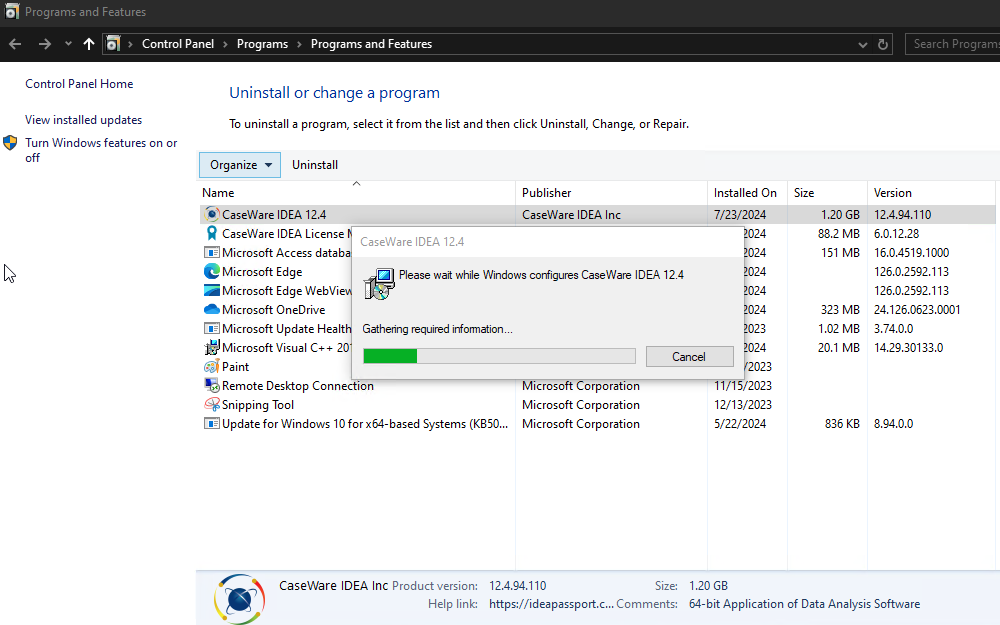This screenshot has height=625, width=1000.
Task: Click the Search Programs input field
Action: [x=953, y=44]
